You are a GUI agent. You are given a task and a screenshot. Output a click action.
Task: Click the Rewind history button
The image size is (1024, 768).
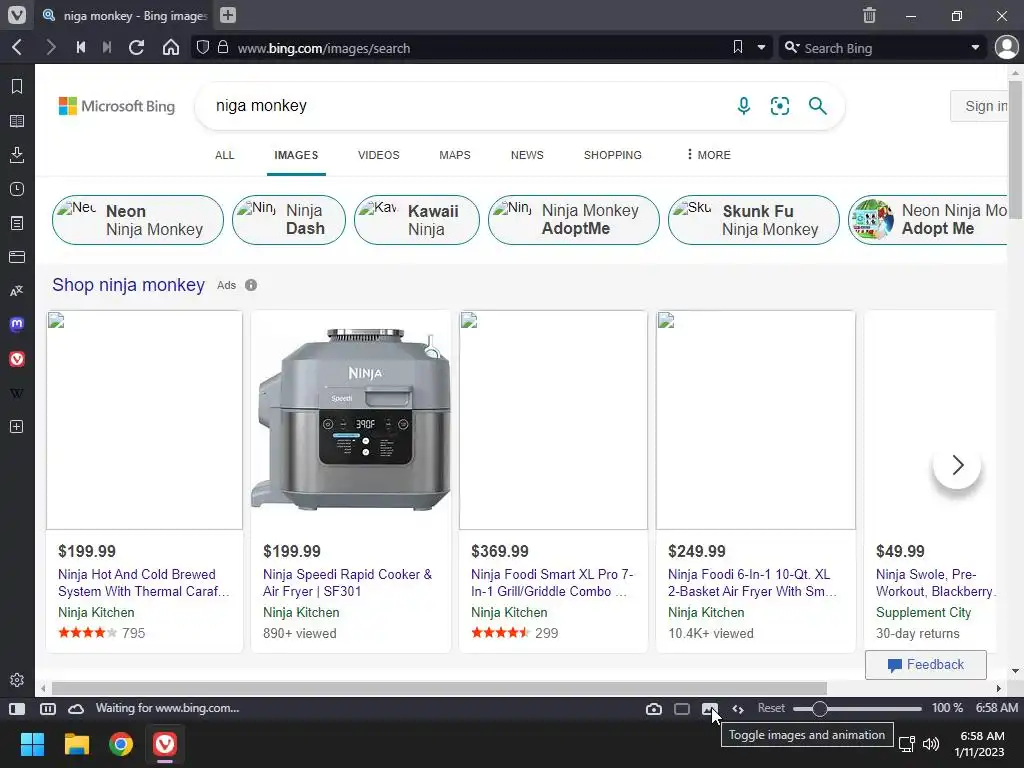(81, 47)
